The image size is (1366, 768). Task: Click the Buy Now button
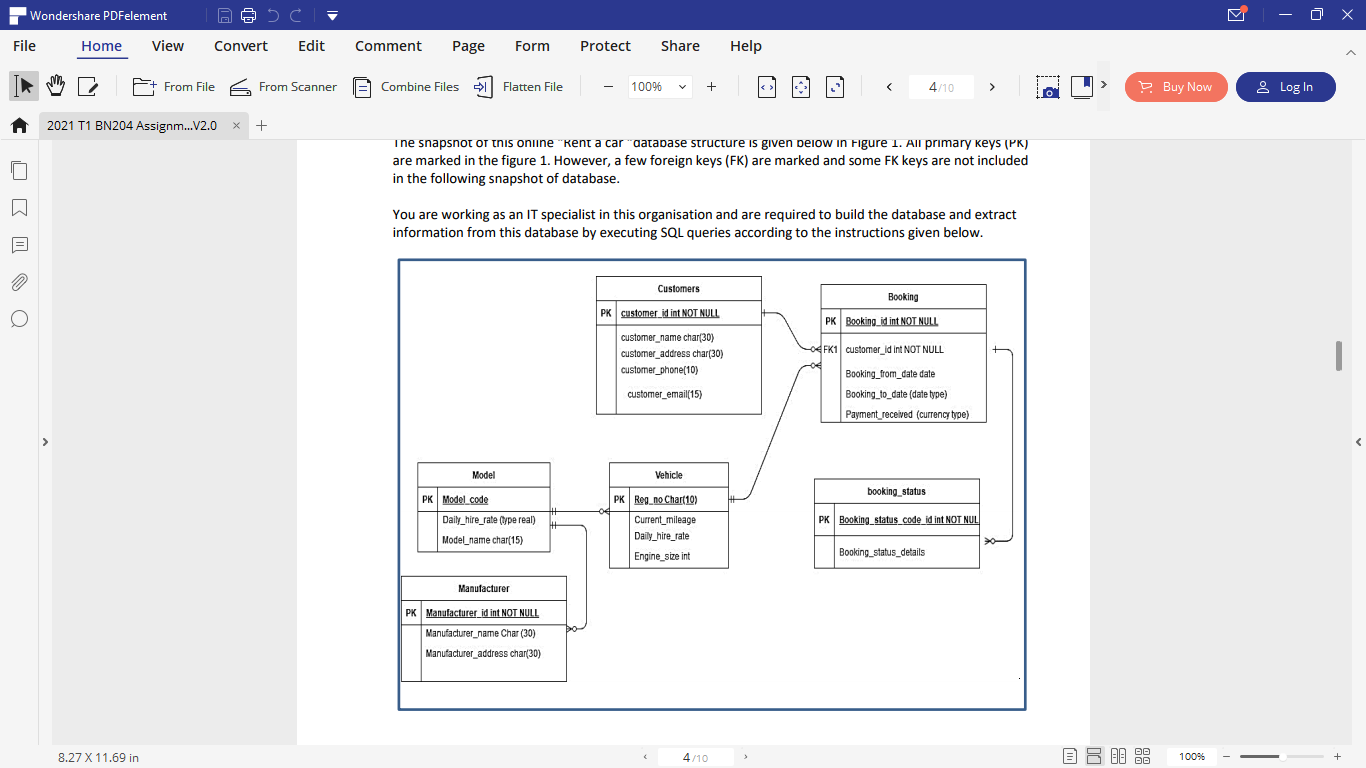1176,87
